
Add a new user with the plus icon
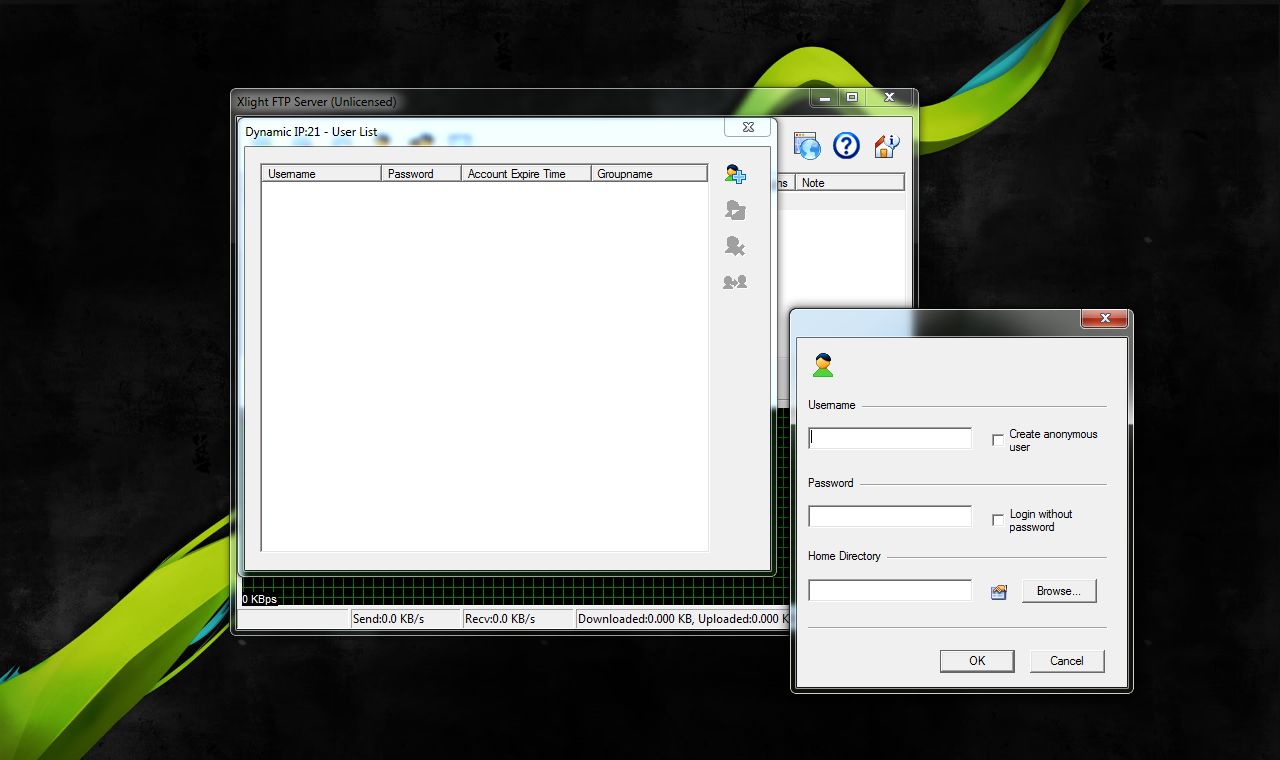tap(735, 174)
